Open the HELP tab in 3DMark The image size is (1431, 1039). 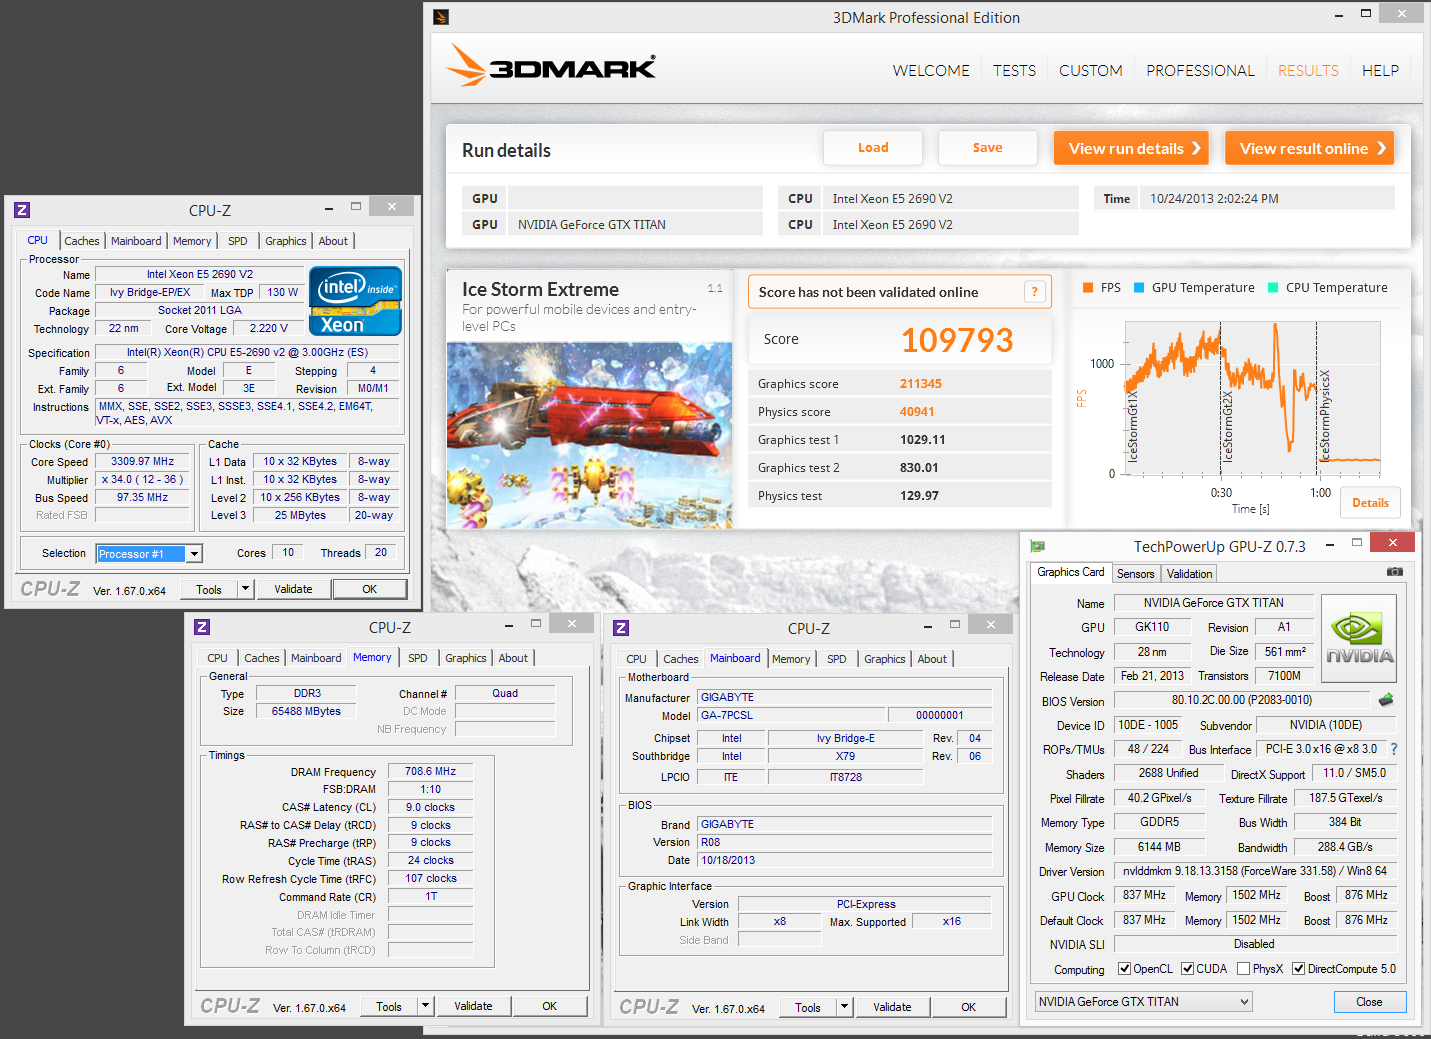[1380, 71]
